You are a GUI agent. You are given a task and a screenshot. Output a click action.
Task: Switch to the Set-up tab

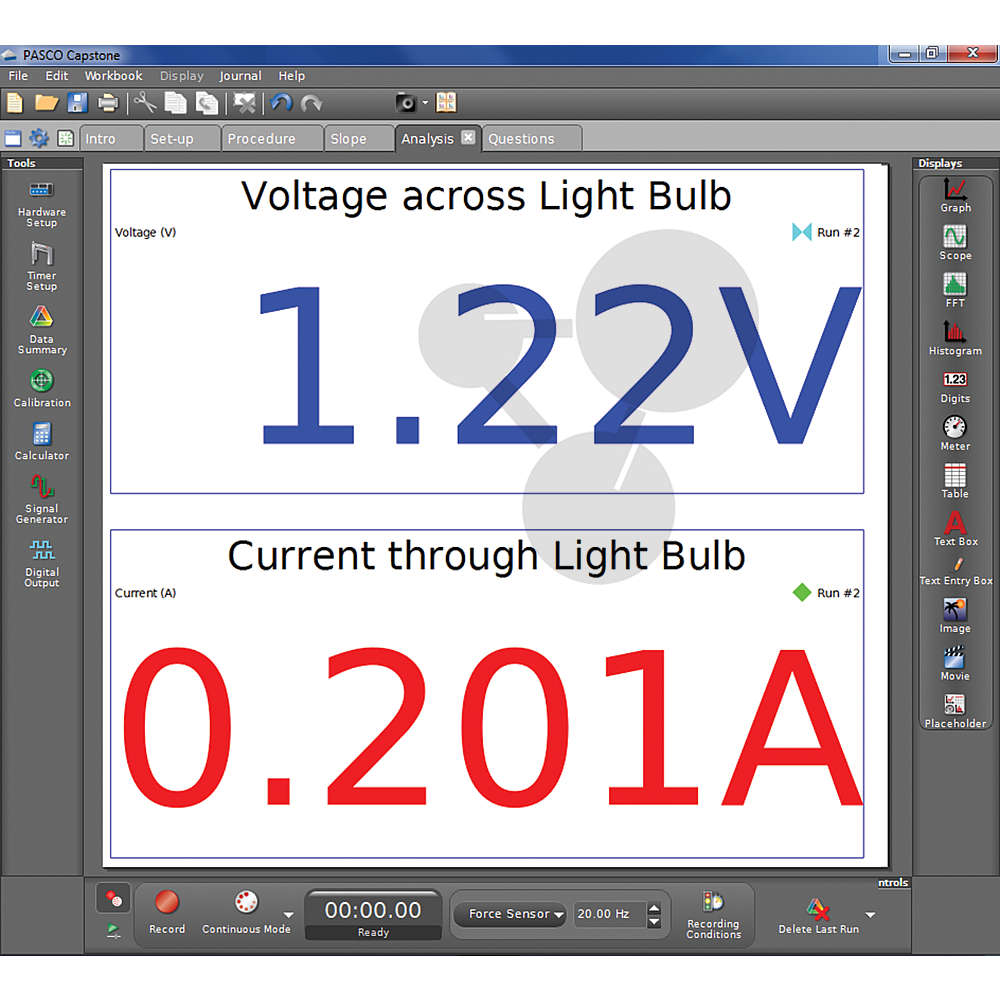[182, 138]
